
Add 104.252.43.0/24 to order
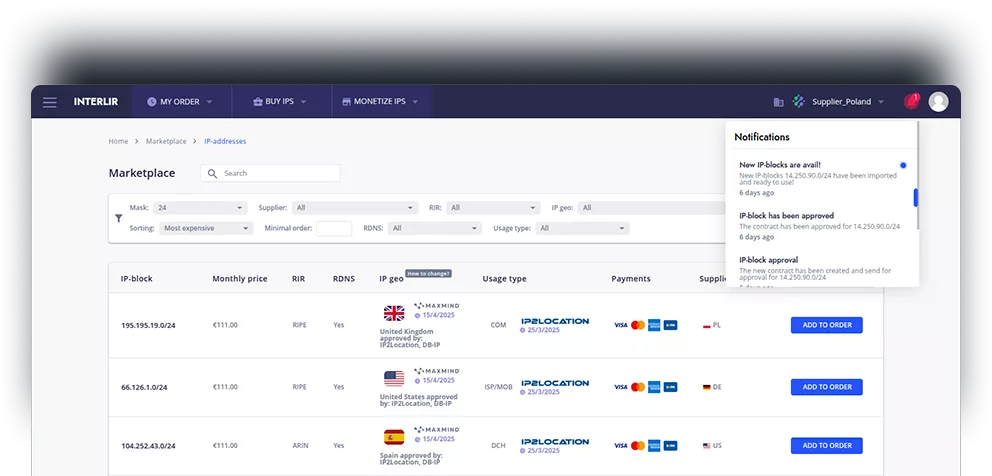pyautogui.click(x=827, y=446)
